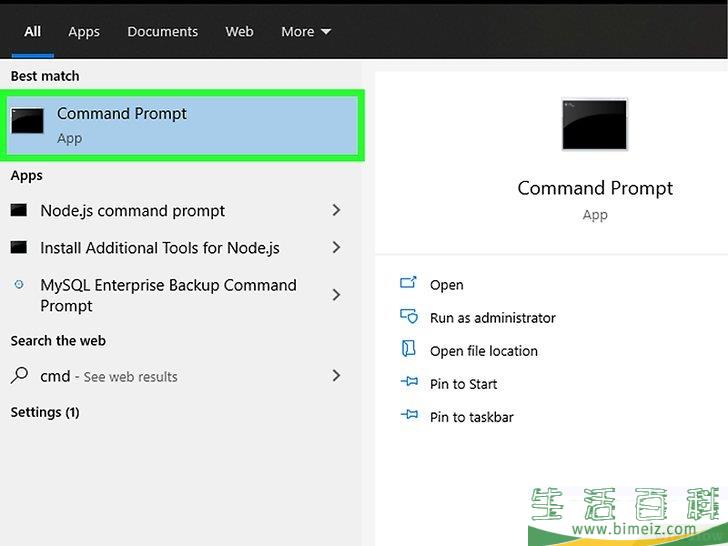Viewport: 728px width, 546px height.
Task: Click the search magnifier icon beside cmd
Action: (19, 376)
